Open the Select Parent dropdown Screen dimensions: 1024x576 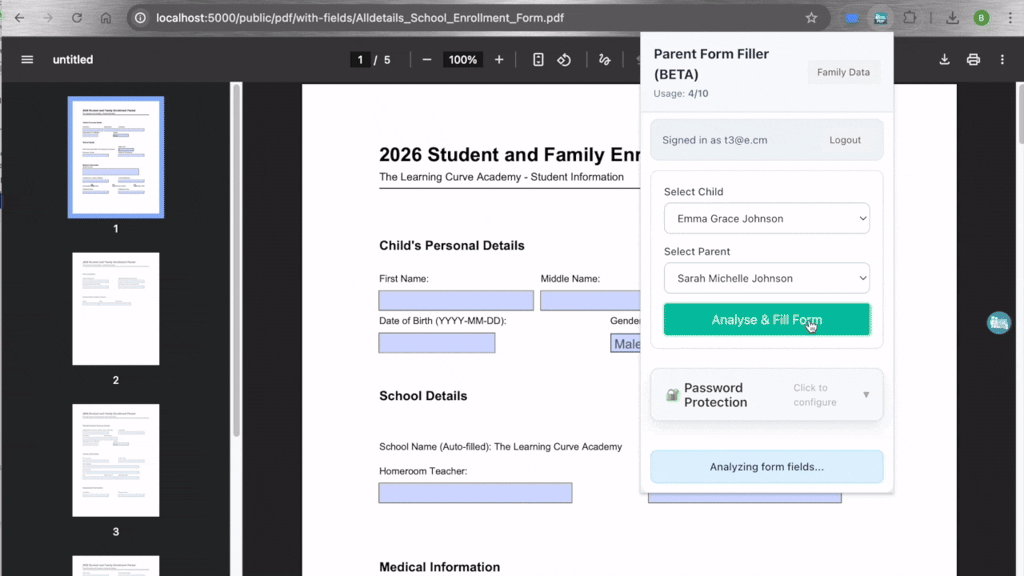click(766, 278)
